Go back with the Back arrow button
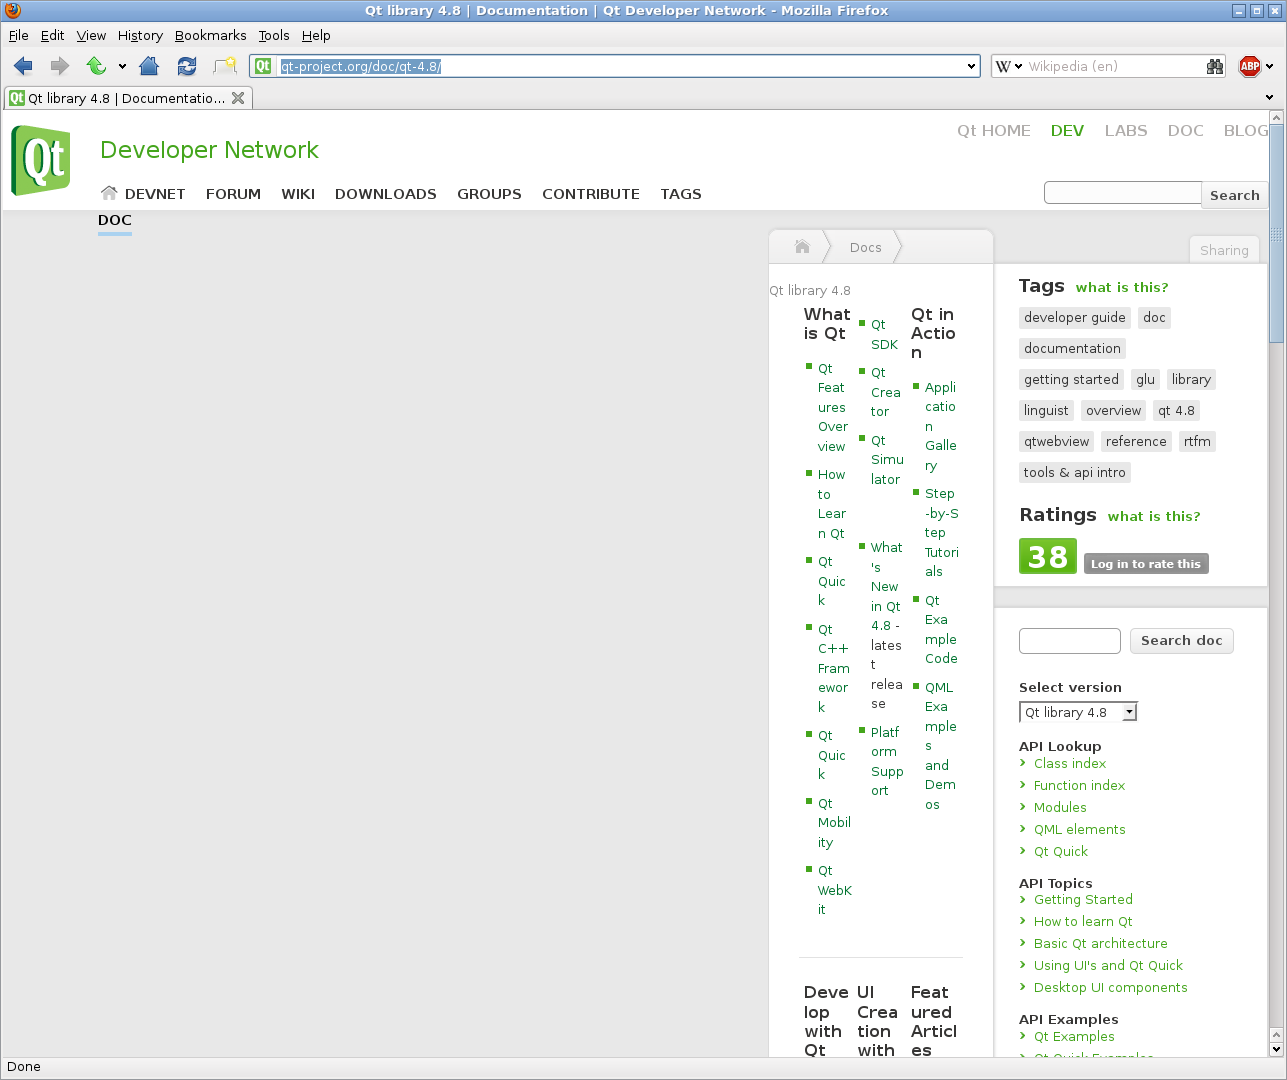The width and height of the screenshot is (1287, 1080). tap(23, 66)
